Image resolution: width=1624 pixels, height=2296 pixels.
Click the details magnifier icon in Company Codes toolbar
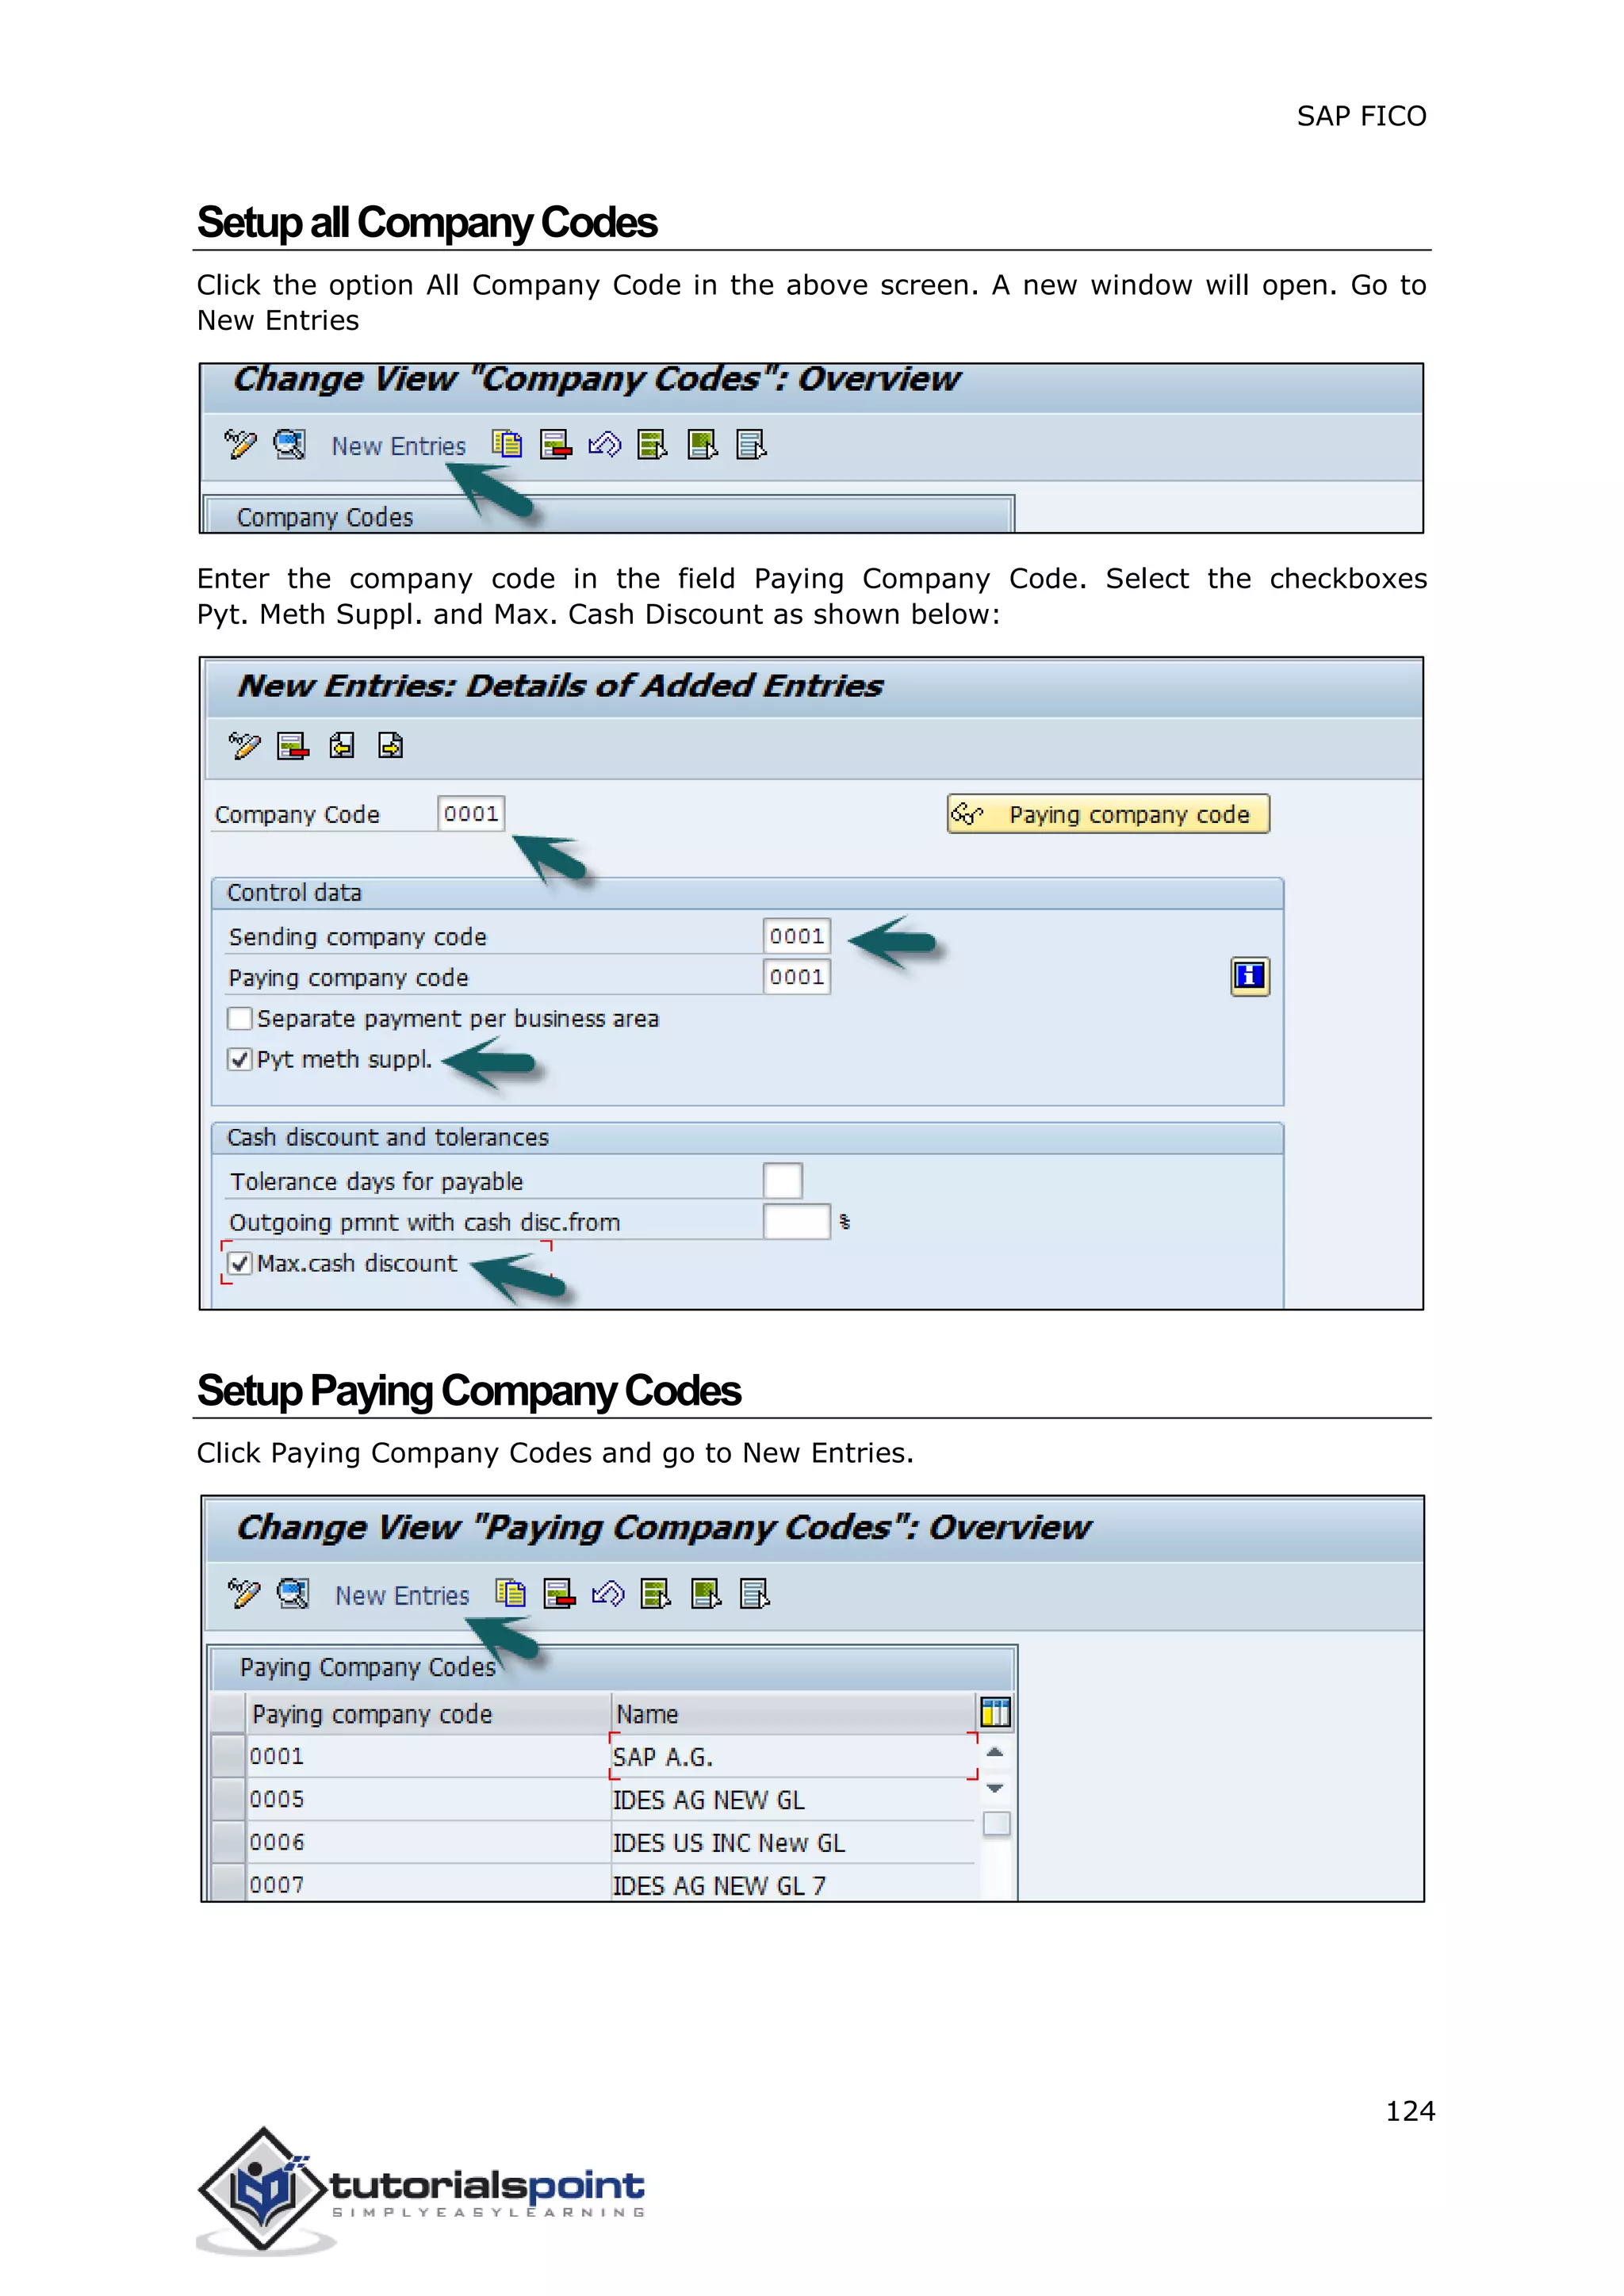pos(290,444)
